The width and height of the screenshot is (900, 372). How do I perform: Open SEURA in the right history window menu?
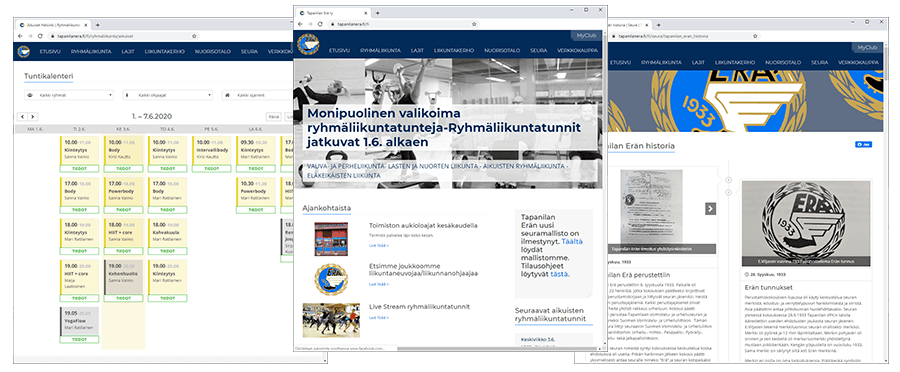click(x=820, y=62)
